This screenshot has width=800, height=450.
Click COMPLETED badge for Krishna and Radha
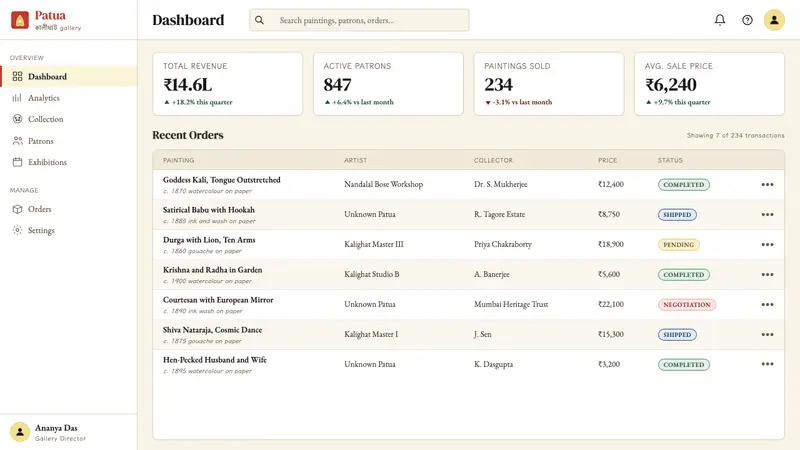pos(684,274)
